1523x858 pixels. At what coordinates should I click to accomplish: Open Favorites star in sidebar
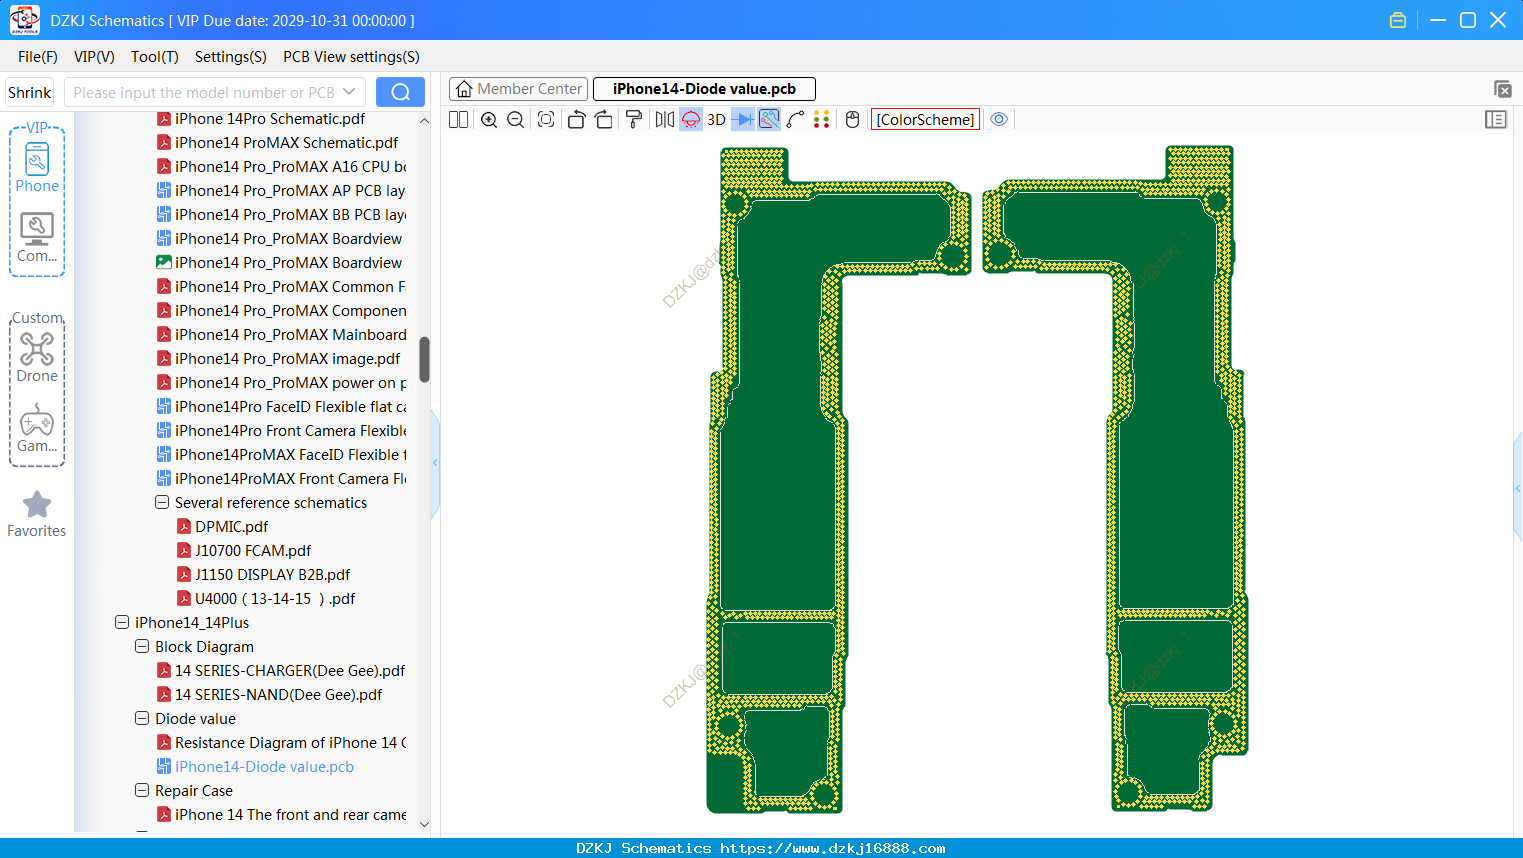point(37,514)
